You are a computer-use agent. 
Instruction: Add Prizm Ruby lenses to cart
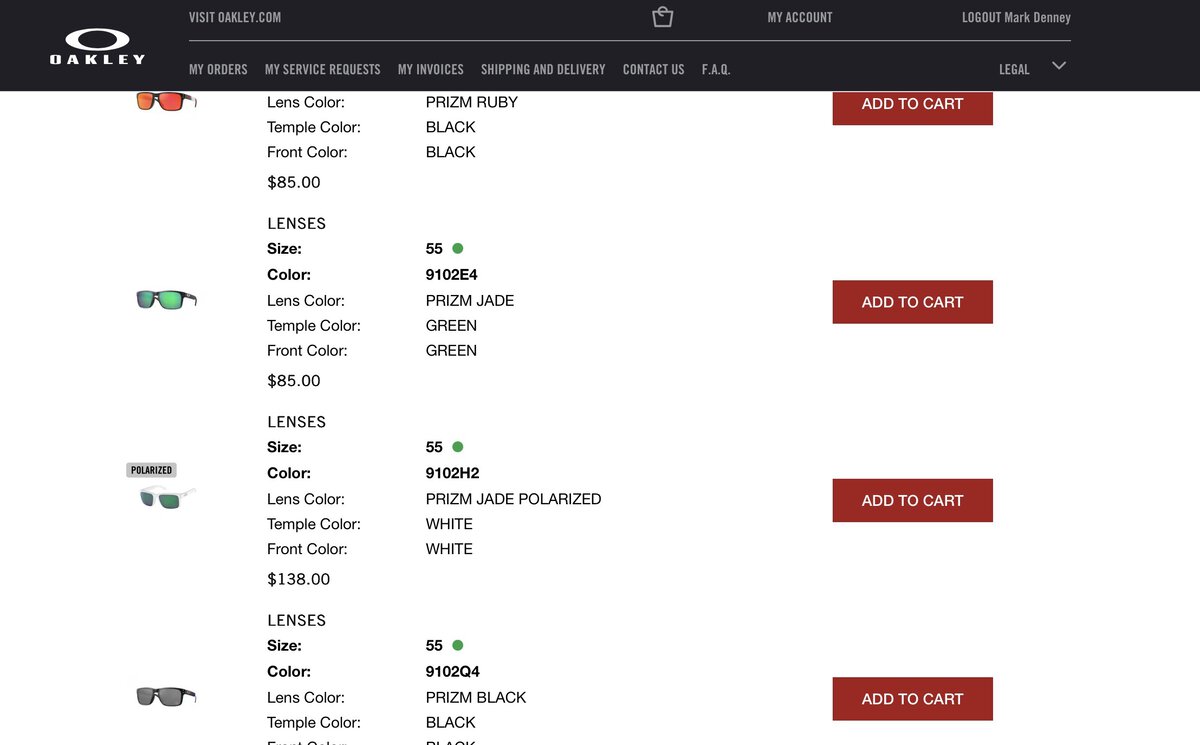click(912, 105)
